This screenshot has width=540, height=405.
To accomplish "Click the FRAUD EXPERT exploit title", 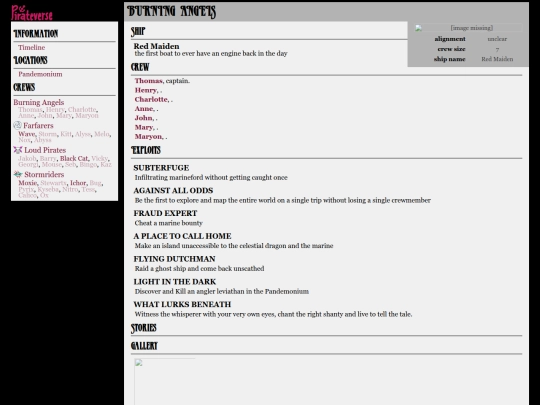I will coord(165,213).
